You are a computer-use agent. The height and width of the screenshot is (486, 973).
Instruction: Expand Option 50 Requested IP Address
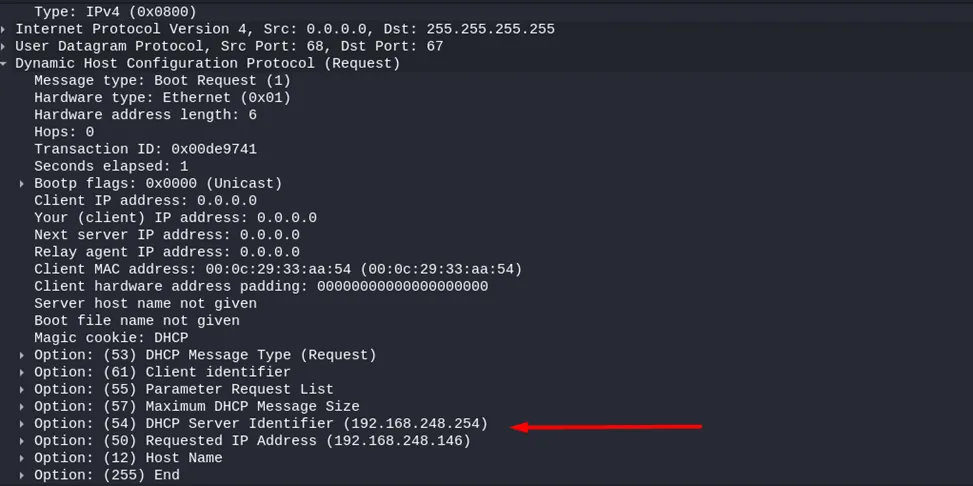point(22,441)
